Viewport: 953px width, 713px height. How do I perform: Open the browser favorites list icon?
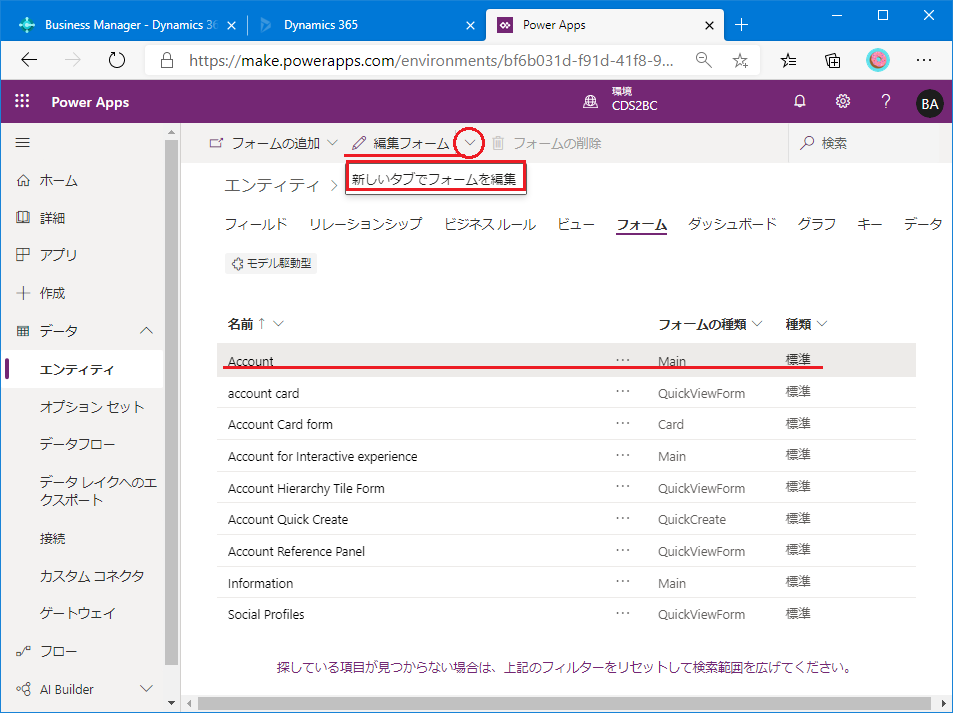pyautogui.click(x=788, y=60)
